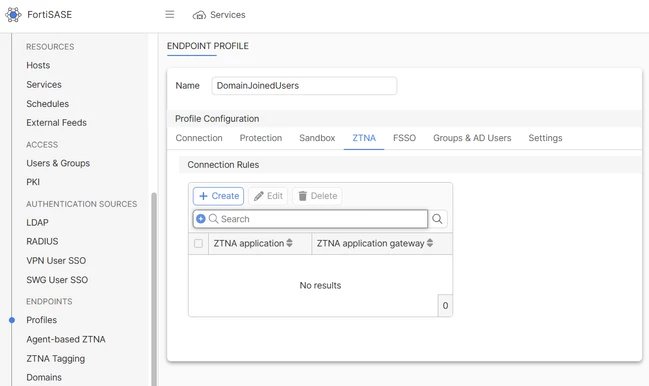The image size is (649, 386).
Task: Click the magnifier search button beside search field
Action: point(437,219)
